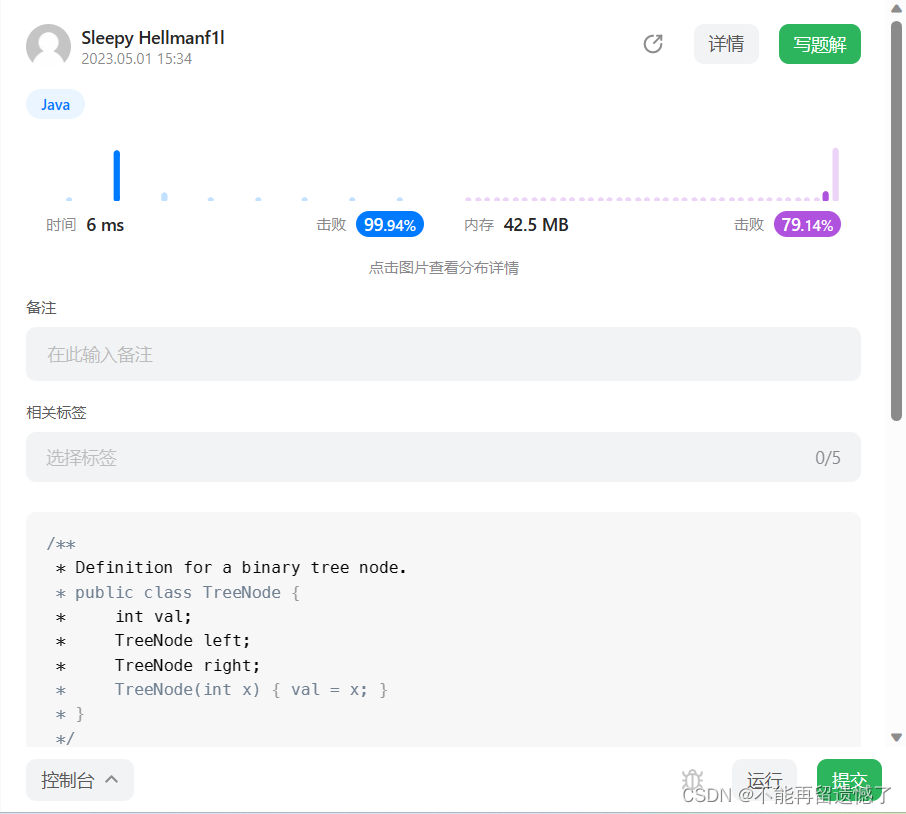The width and height of the screenshot is (906, 814).
Task: Click the code line 'TreeNode left;'
Action: tap(183, 641)
